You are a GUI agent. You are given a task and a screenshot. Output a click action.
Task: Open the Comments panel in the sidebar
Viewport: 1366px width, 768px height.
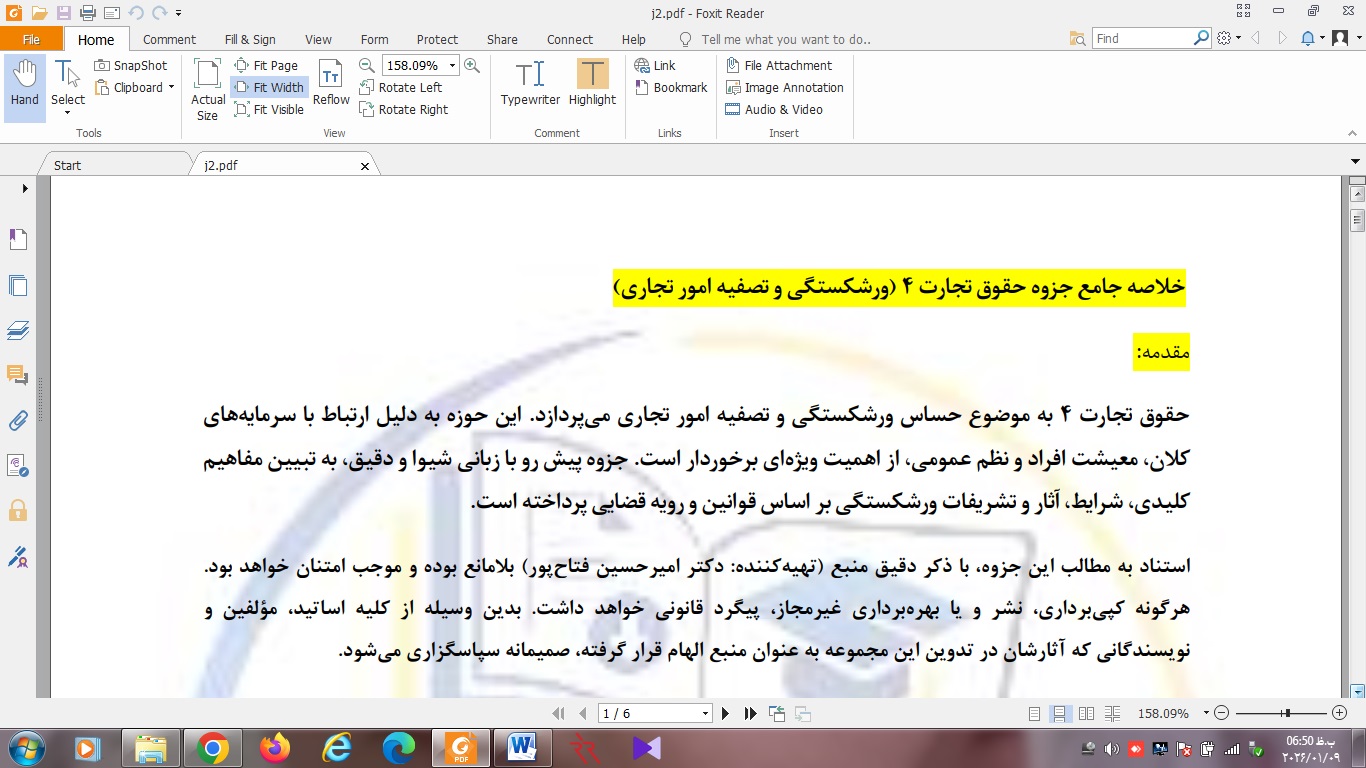coord(18,376)
